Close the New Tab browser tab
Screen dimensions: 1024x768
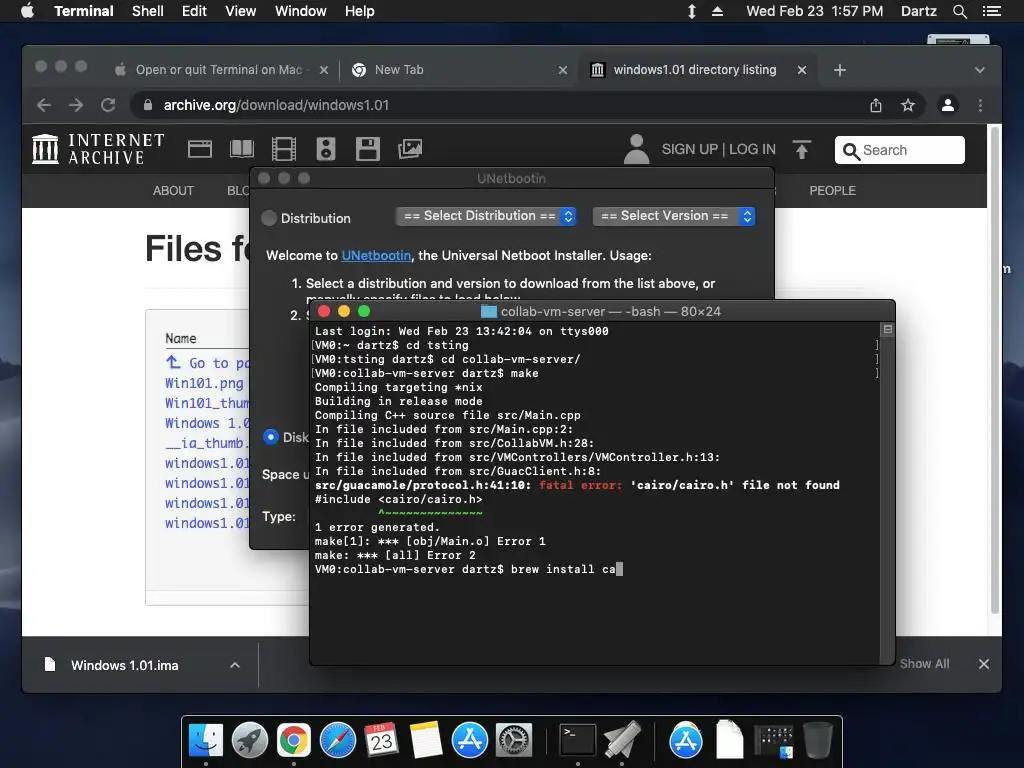click(562, 70)
